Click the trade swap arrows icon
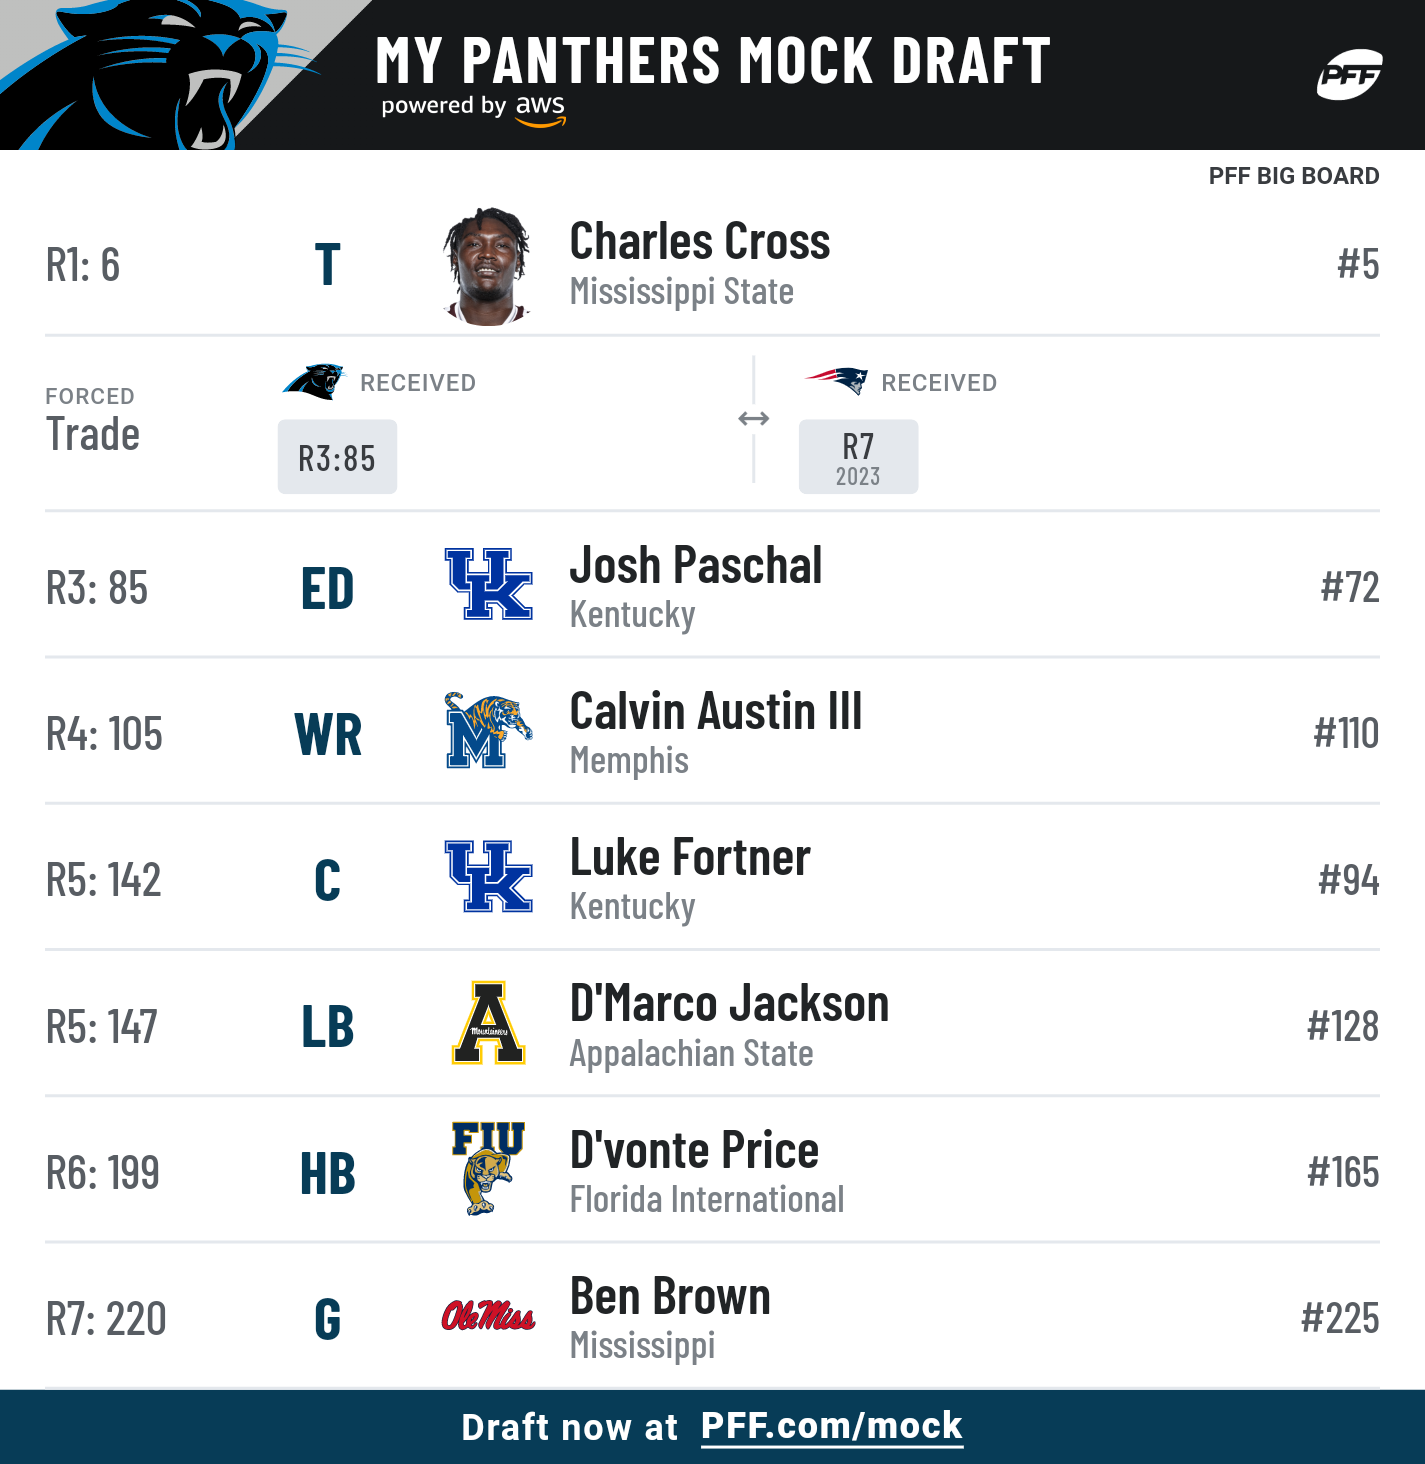Viewport: 1425px width, 1464px height. (753, 418)
